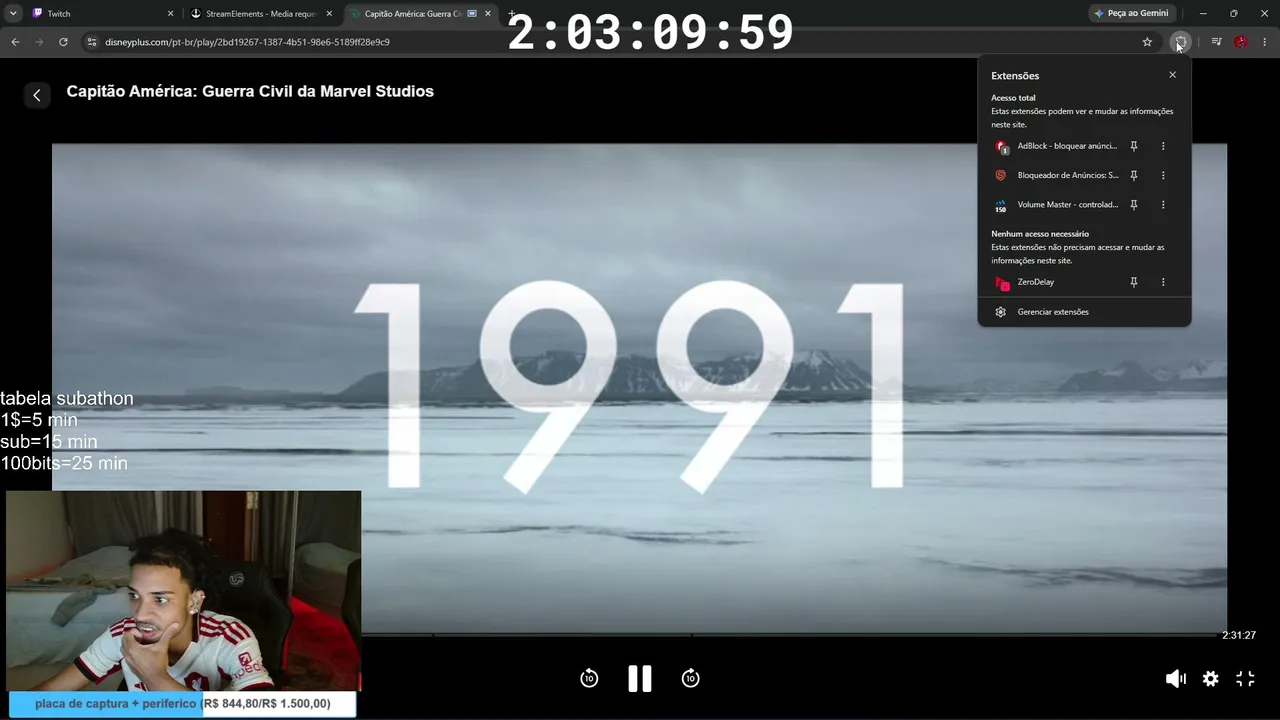Open the Disney+ player settings gear
The width and height of the screenshot is (1280, 720).
[x=1210, y=679]
